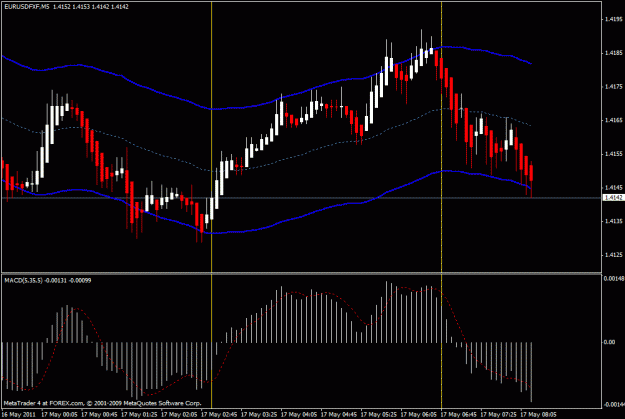625x419 pixels.
Task: Click the 17 May 04:05 time label
Action: [299, 415]
